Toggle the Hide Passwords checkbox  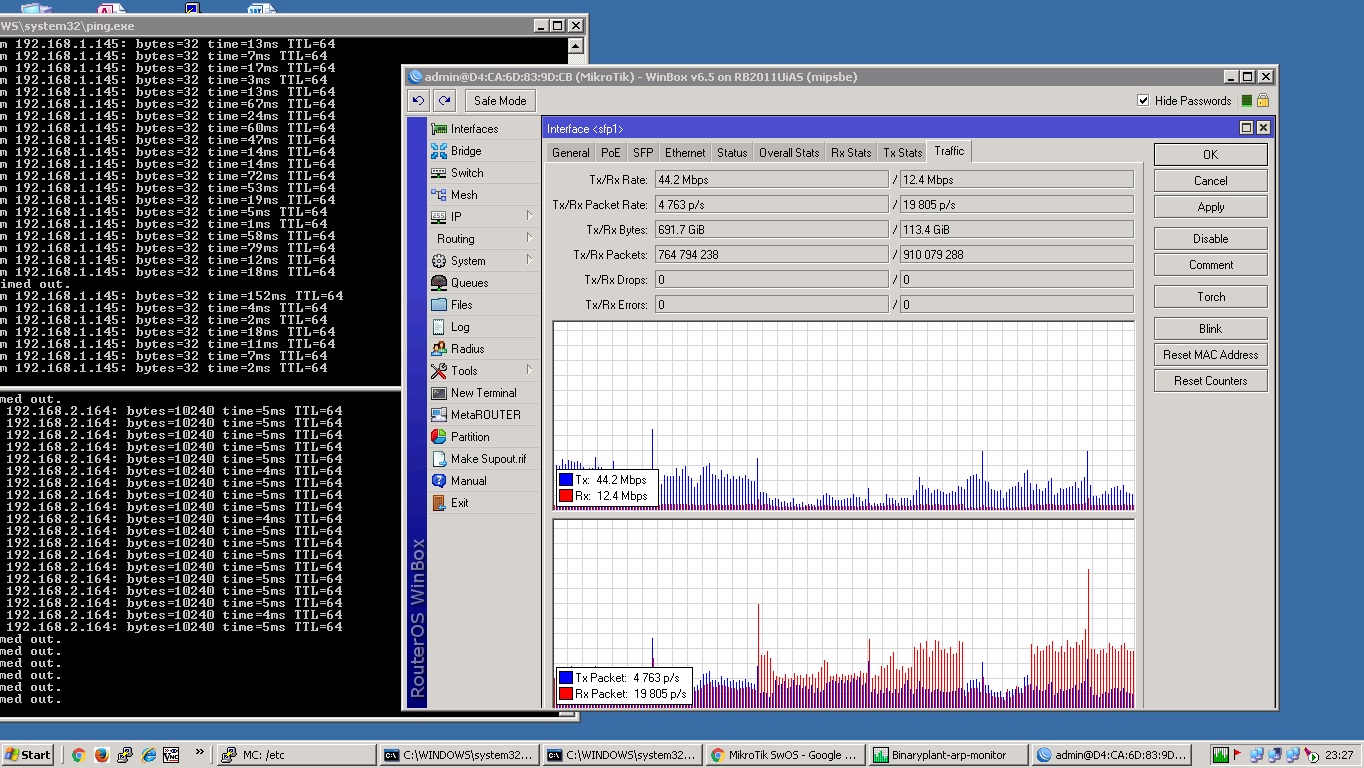click(1143, 101)
